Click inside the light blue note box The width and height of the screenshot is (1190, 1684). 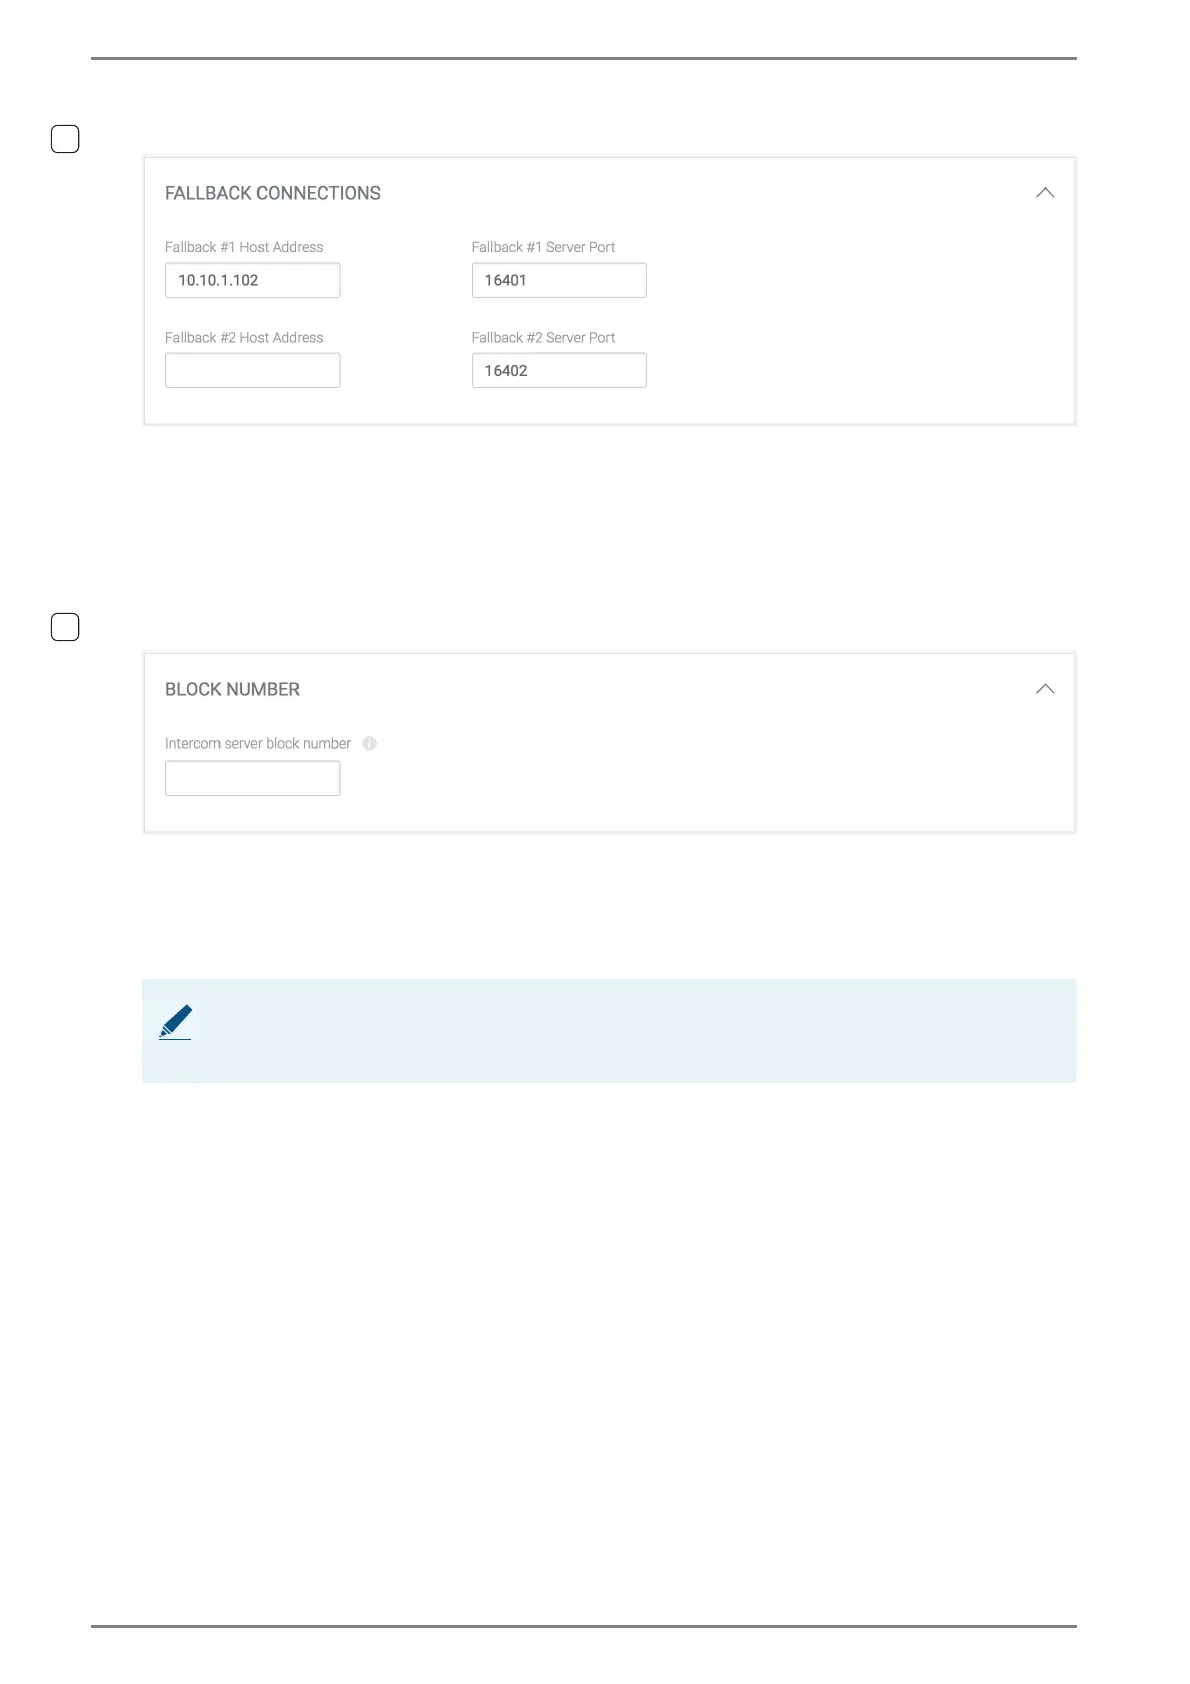pyautogui.click(x=620, y=1030)
